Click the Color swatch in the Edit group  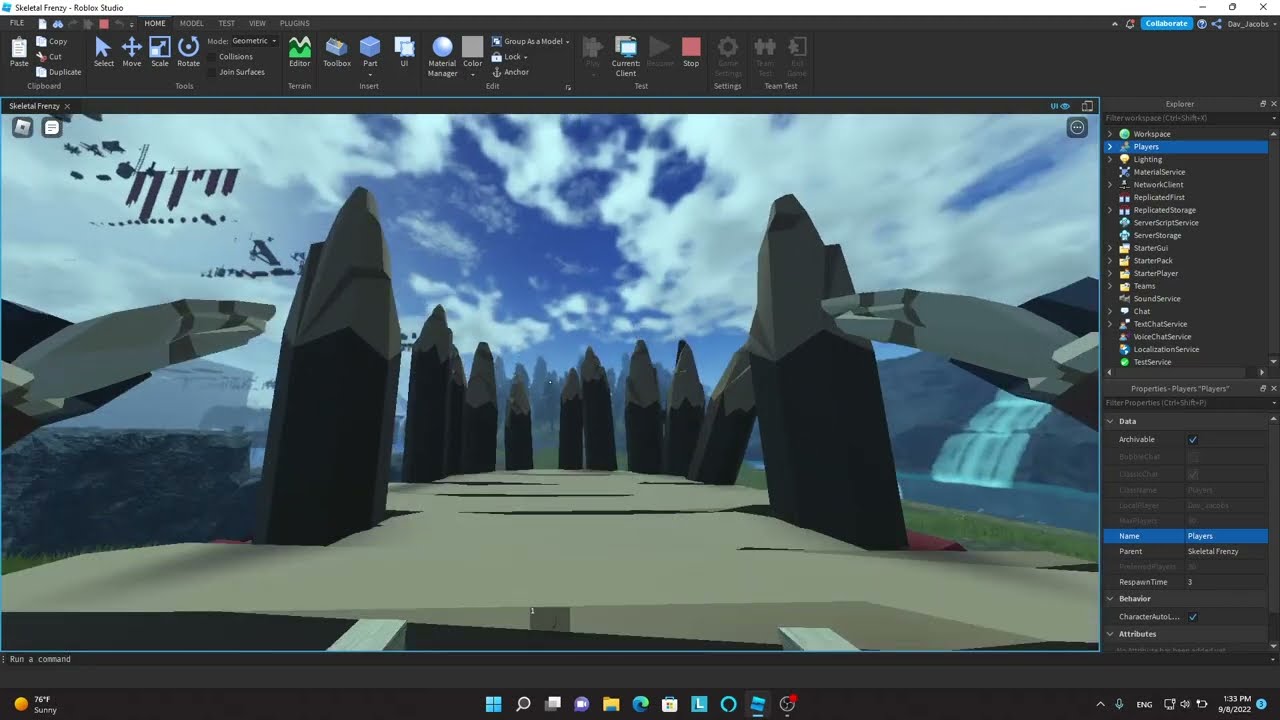pos(473,47)
